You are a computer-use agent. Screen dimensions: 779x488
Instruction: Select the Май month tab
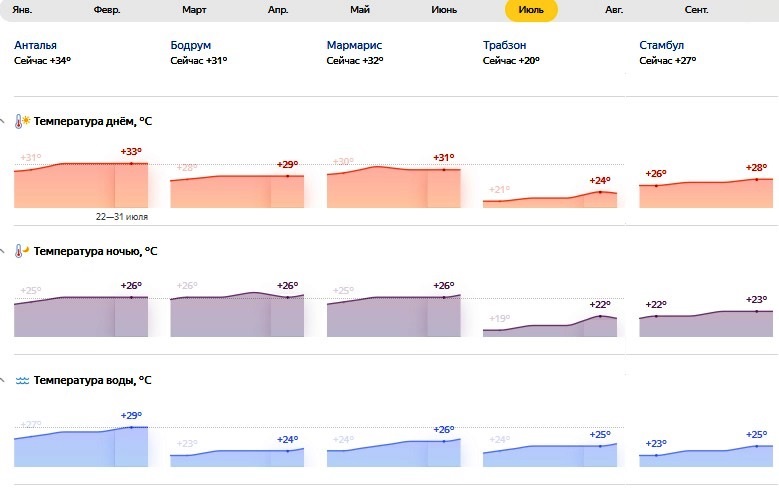point(360,10)
